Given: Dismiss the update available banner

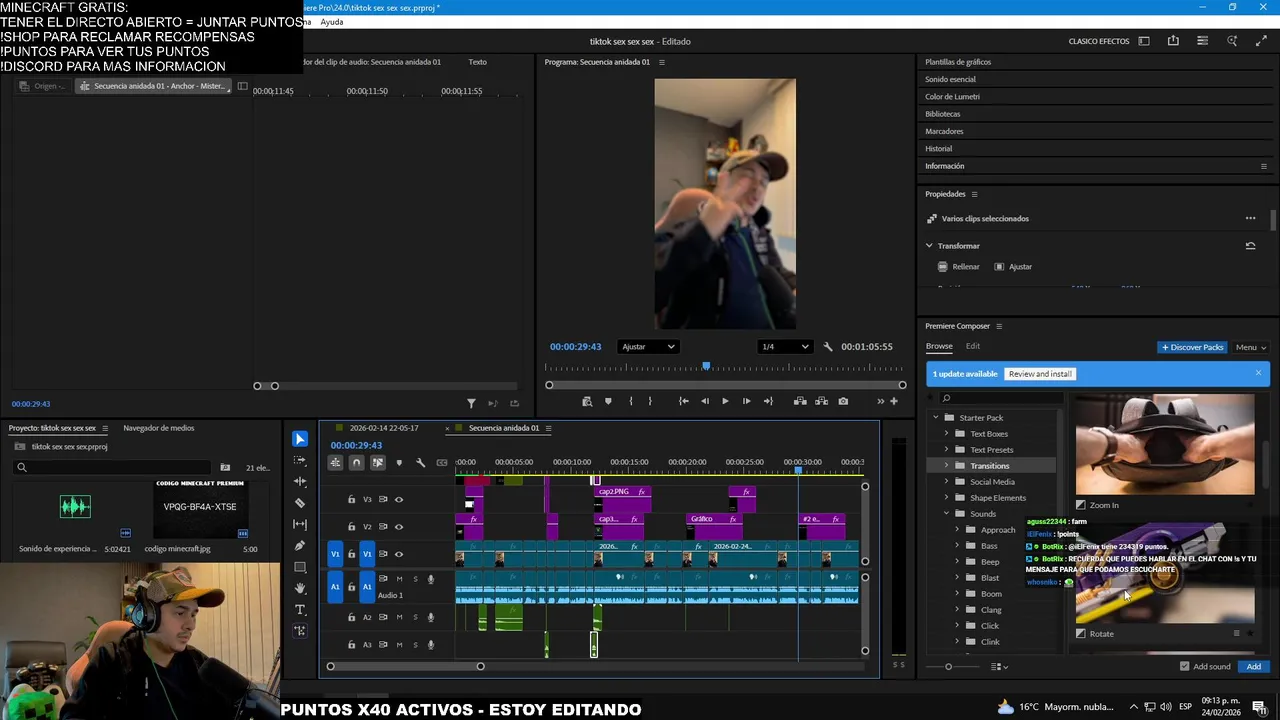Looking at the screenshot, I should tap(1258, 373).
